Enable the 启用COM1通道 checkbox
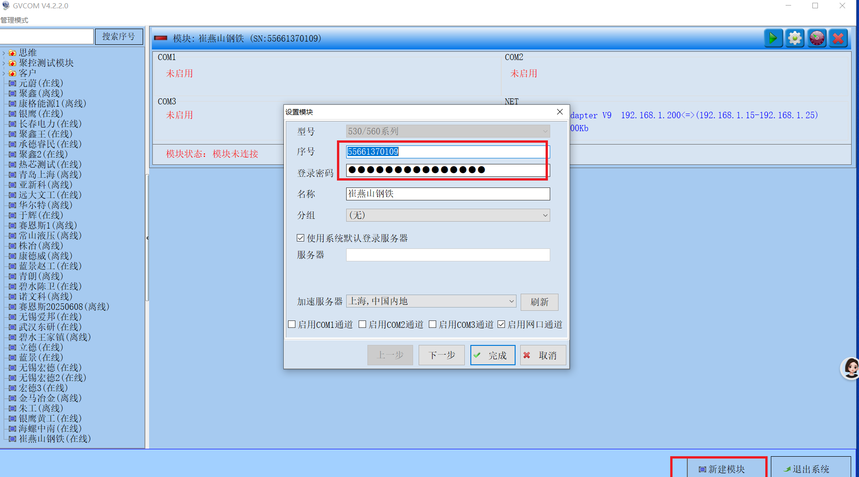 [292, 324]
